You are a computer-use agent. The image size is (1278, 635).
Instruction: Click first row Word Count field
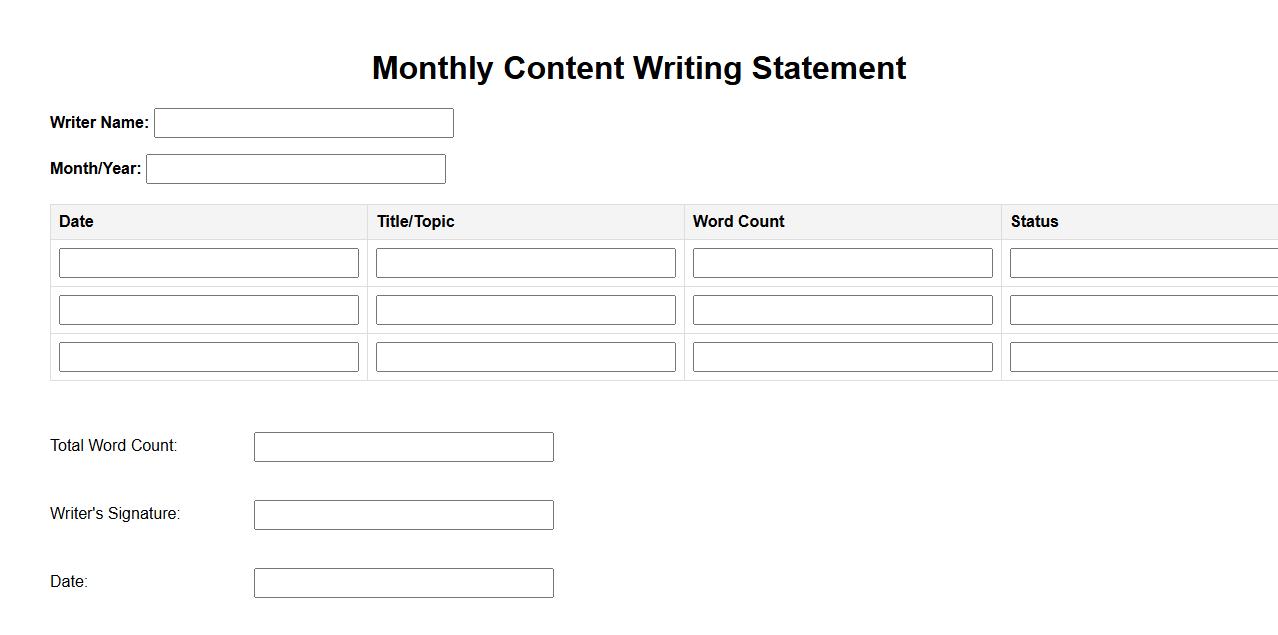[x=842, y=263]
